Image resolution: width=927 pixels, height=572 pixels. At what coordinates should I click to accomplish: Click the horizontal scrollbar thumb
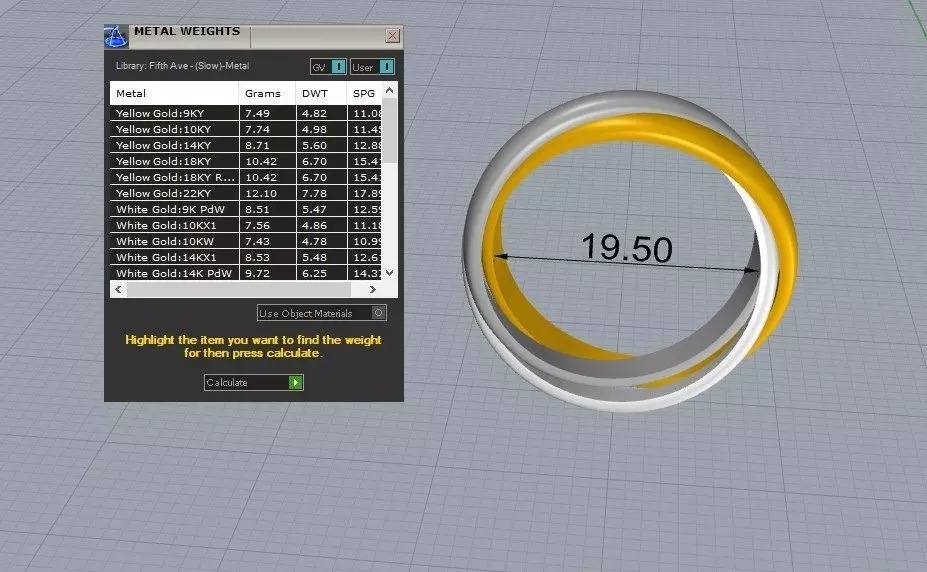click(x=239, y=289)
